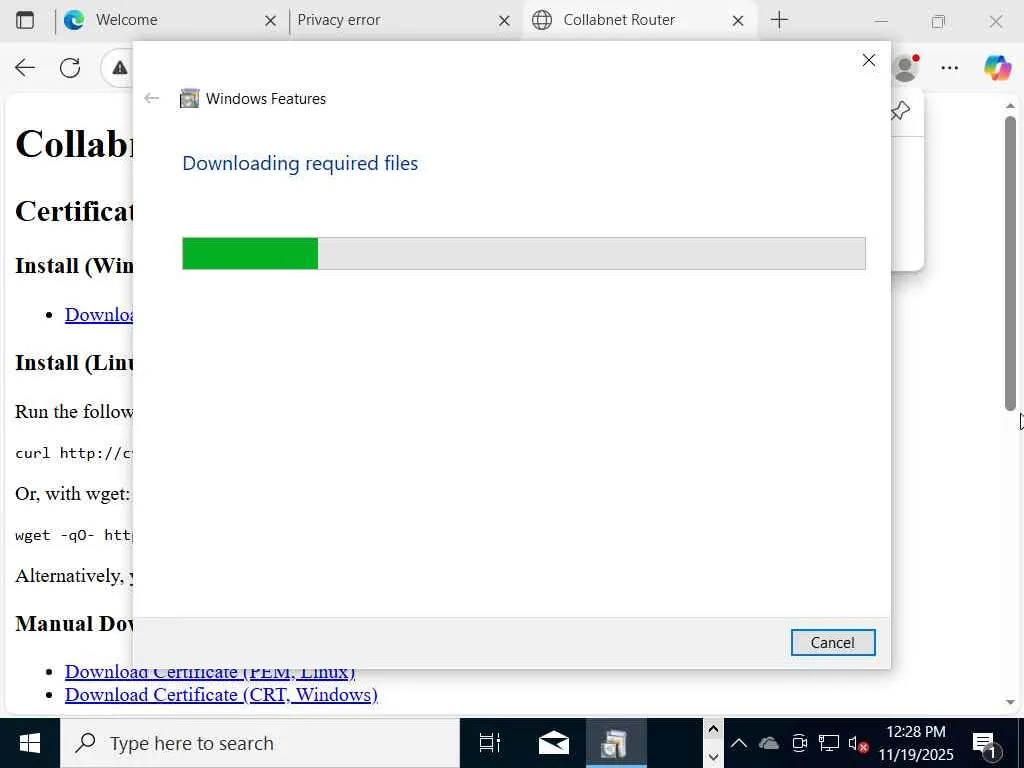Image resolution: width=1024 pixels, height=768 pixels.
Task: Click the Windows Features title icon
Action: pyautogui.click(x=189, y=99)
